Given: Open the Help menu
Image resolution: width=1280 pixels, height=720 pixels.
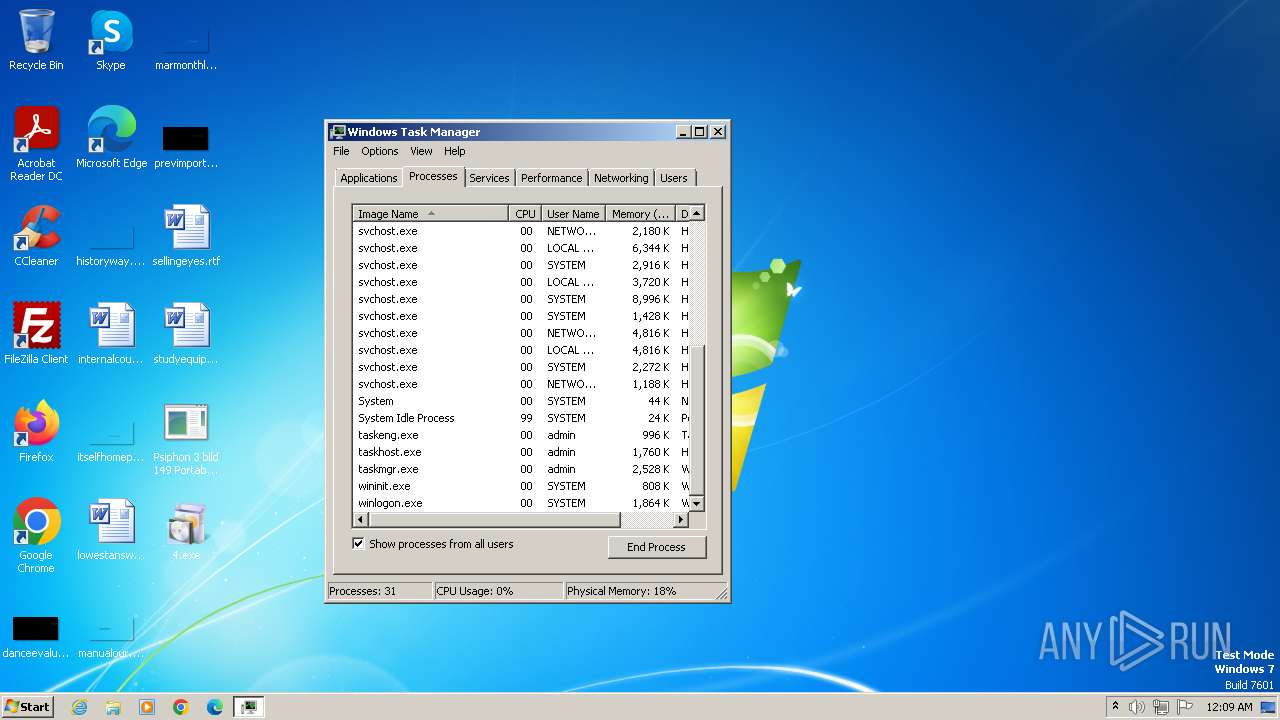Looking at the screenshot, I should [x=455, y=151].
